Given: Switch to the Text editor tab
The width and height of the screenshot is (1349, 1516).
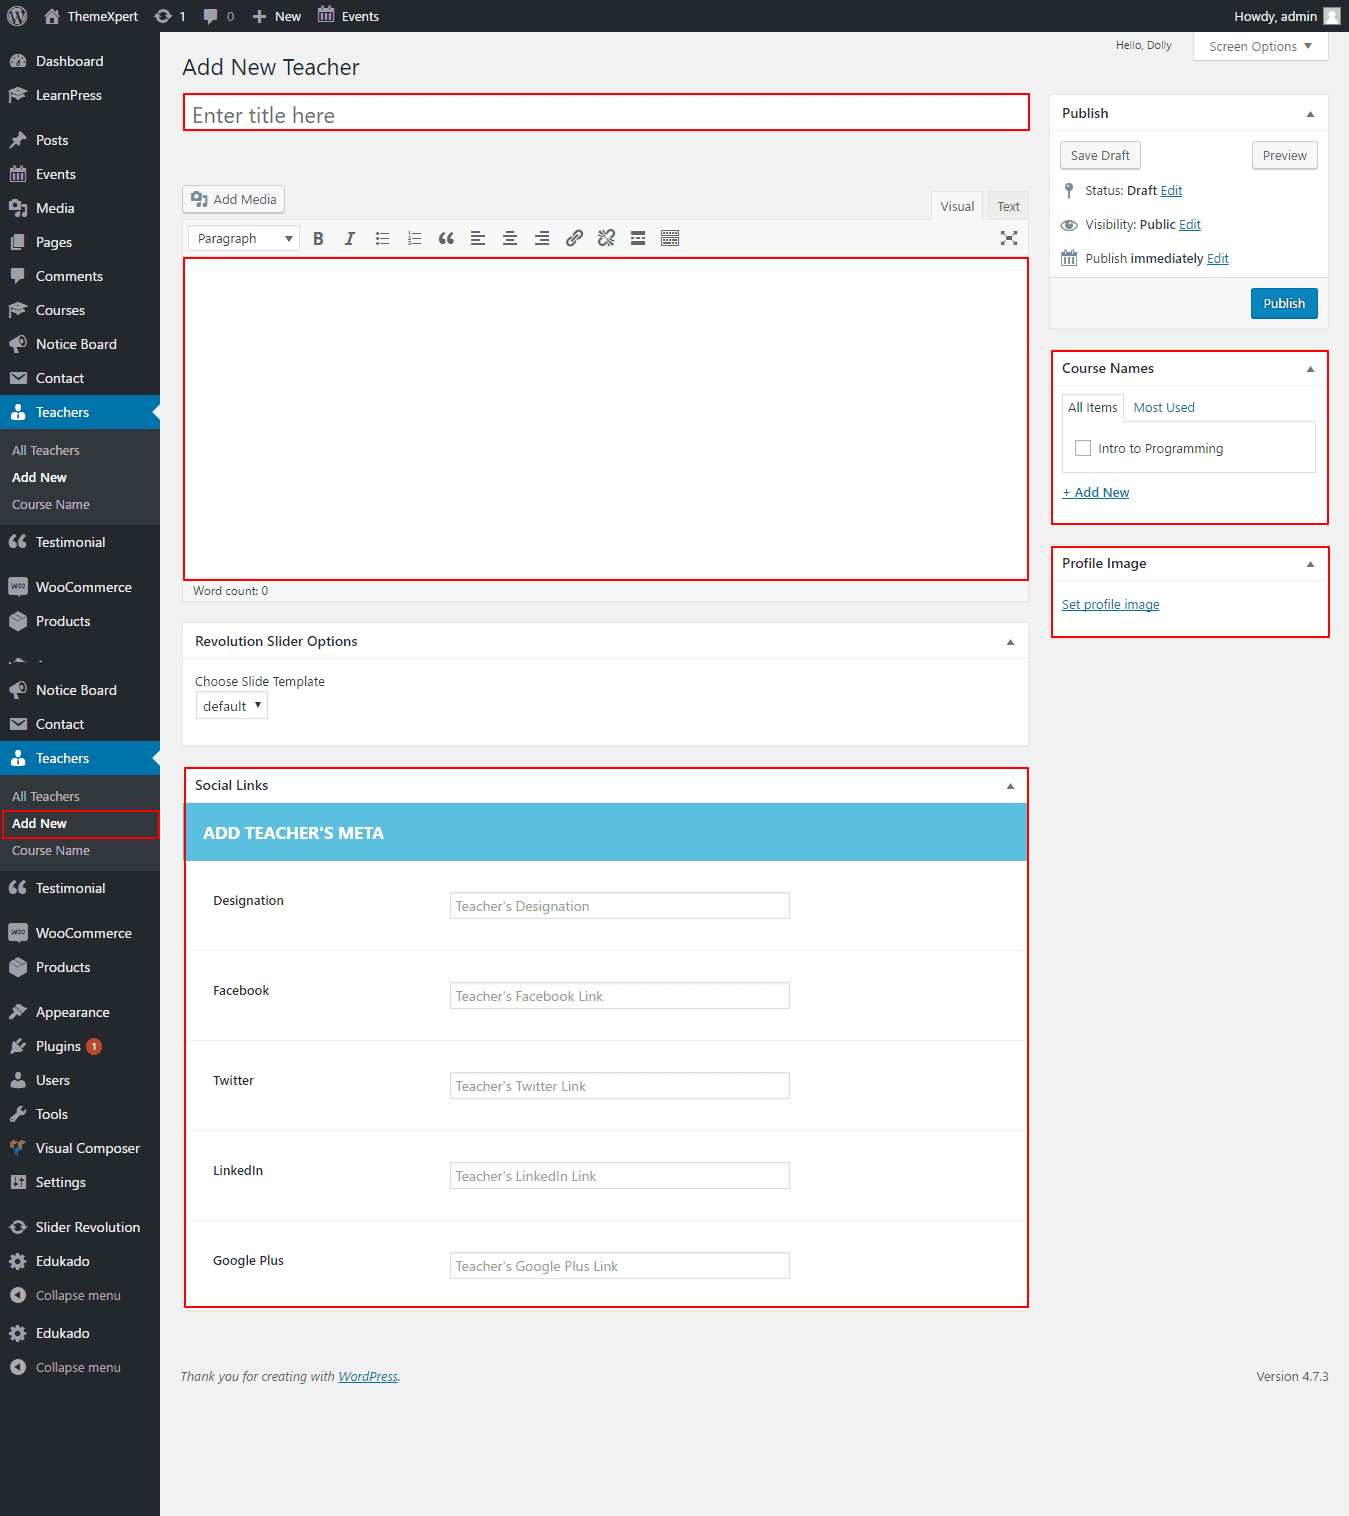Looking at the screenshot, I should 1008,207.
